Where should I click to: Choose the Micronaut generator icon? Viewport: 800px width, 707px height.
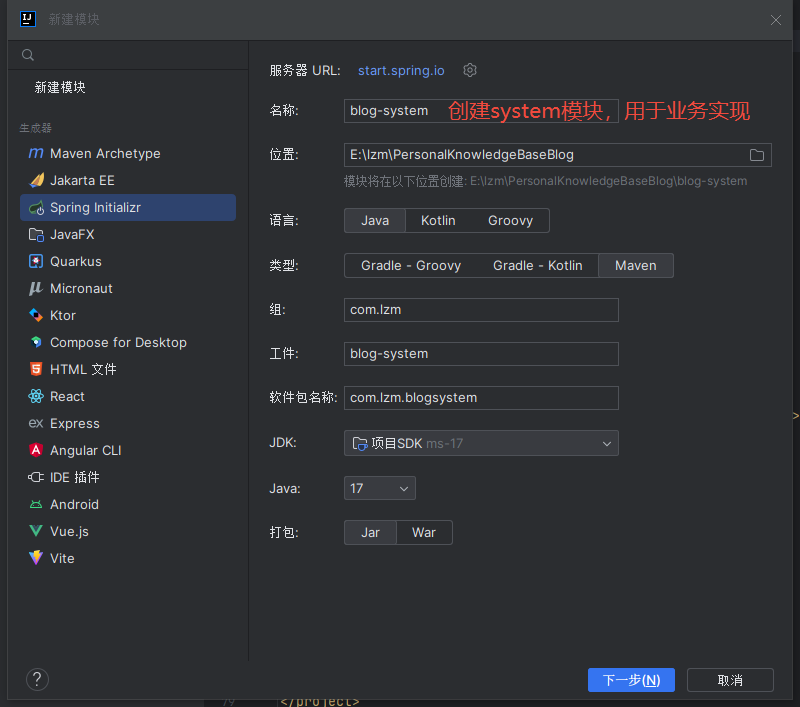tap(36, 288)
